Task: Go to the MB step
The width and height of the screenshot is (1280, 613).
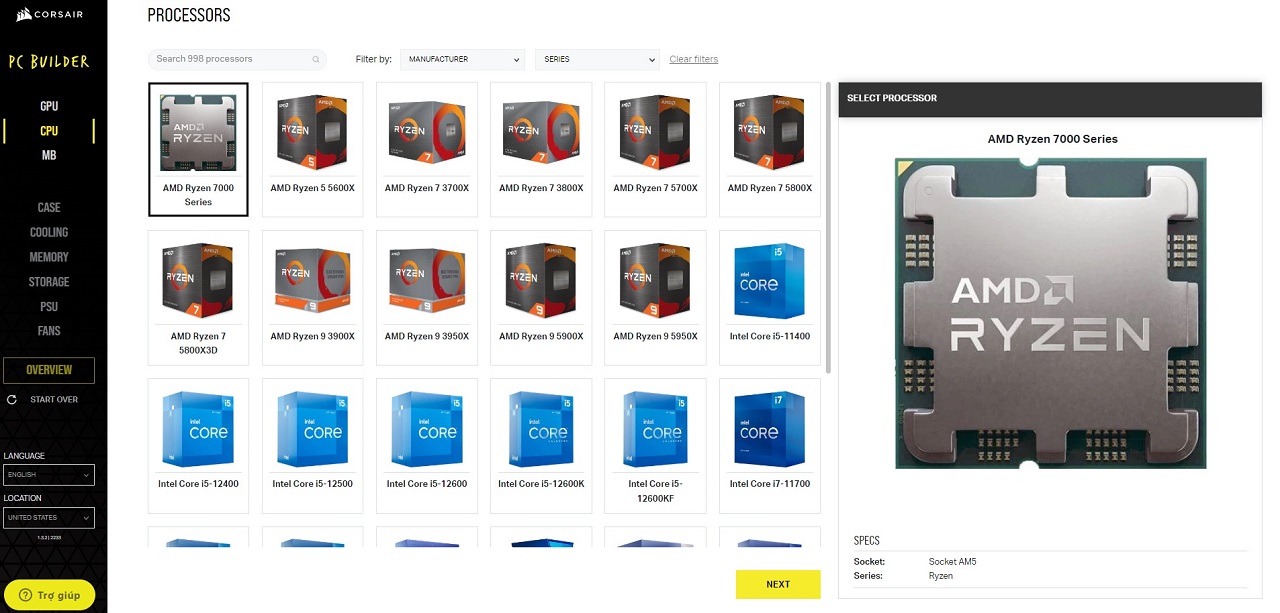Action: [x=49, y=155]
